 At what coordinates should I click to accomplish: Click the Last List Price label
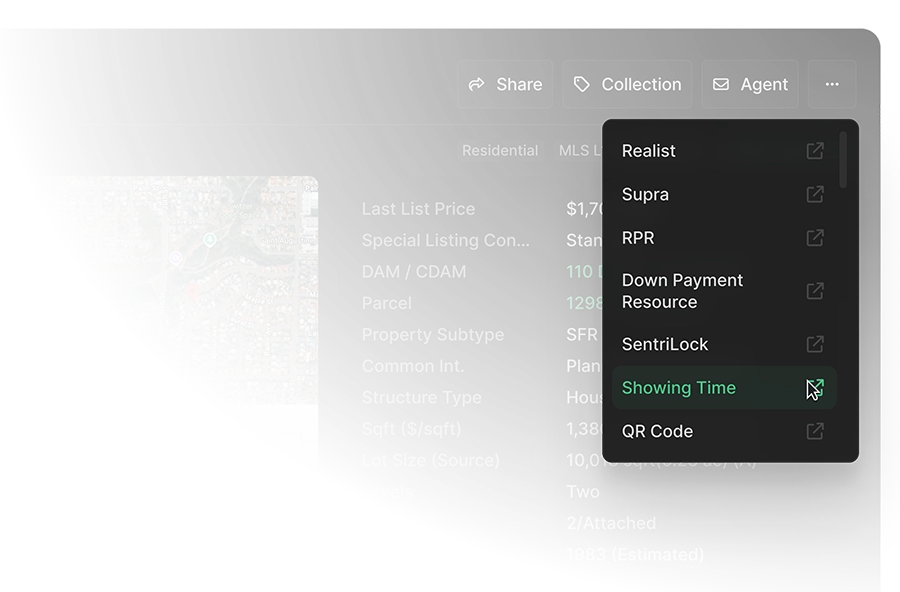(418, 209)
